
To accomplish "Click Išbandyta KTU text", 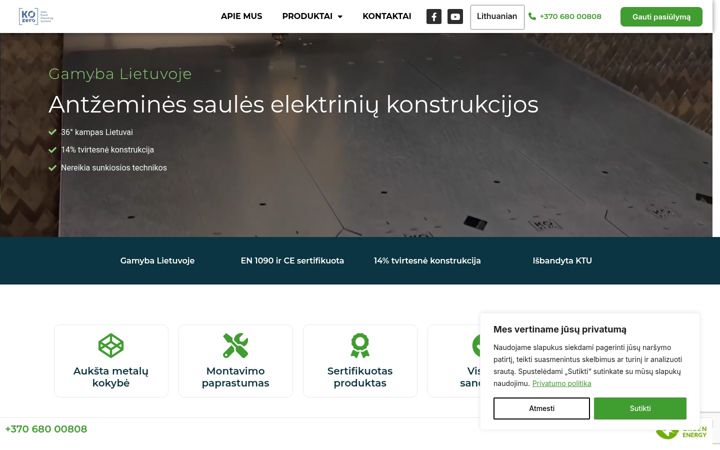I will tap(562, 261).
